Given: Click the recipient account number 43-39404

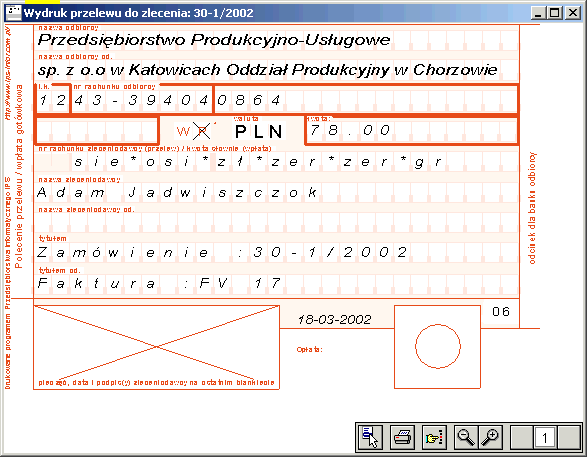Looking at the screenshot, I should coord(142,100).
